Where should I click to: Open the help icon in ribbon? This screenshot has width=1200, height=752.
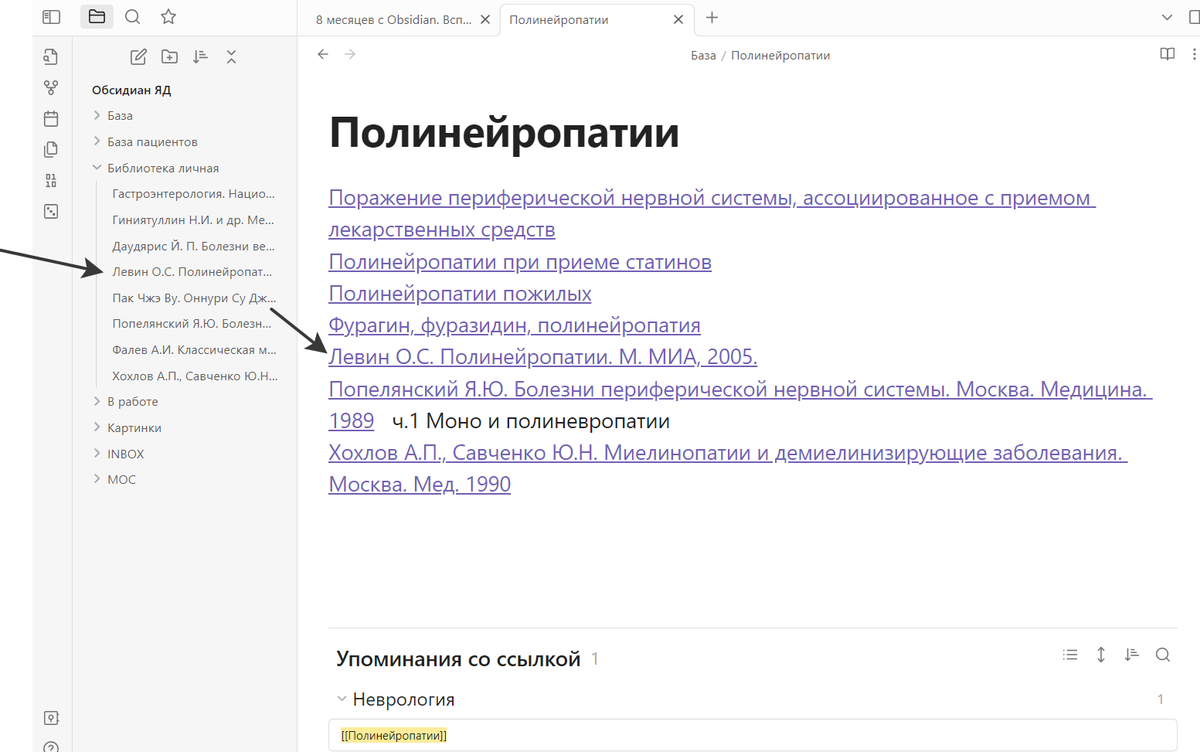click(51, 746)
